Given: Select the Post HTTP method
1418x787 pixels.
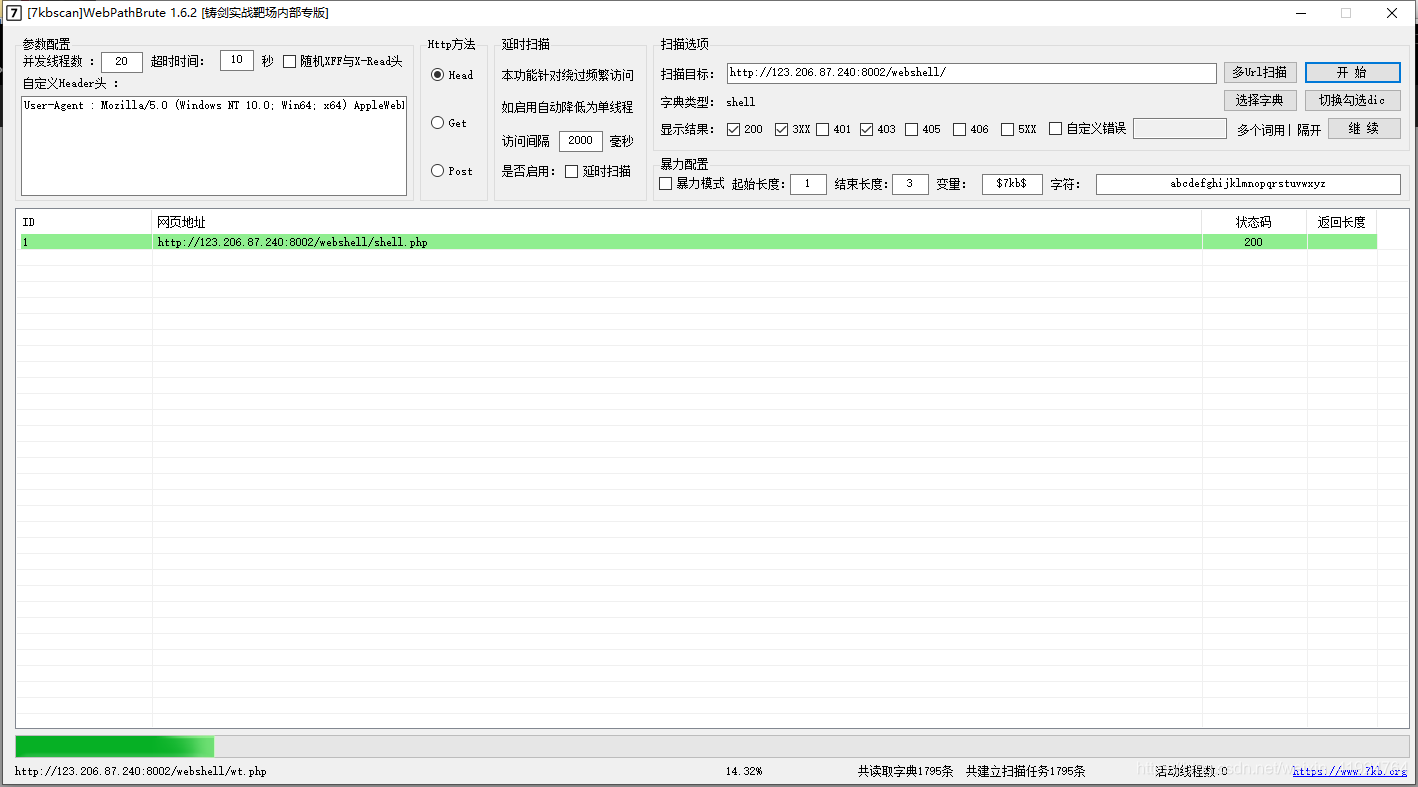Looking at the screenshot, I should pos(437,171).
